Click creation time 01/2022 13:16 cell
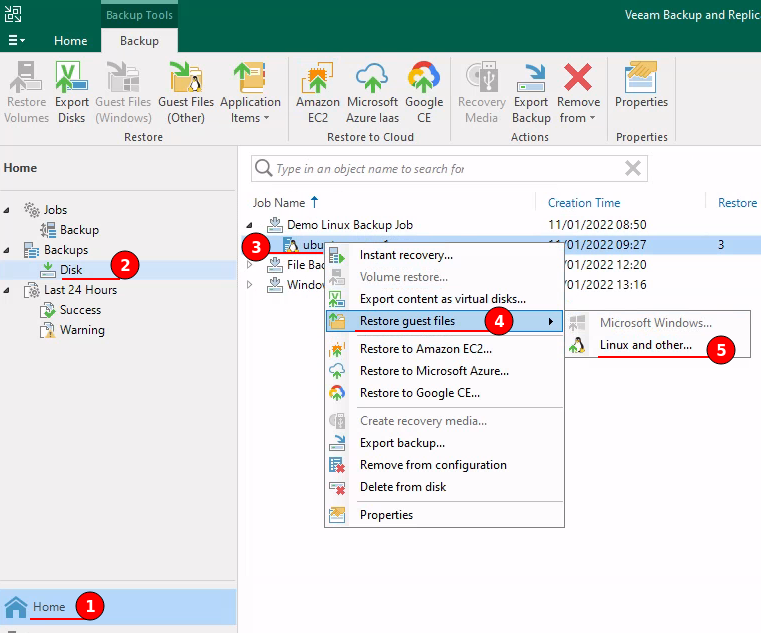This screenshot has height=633, width=761. pos(605,284)
